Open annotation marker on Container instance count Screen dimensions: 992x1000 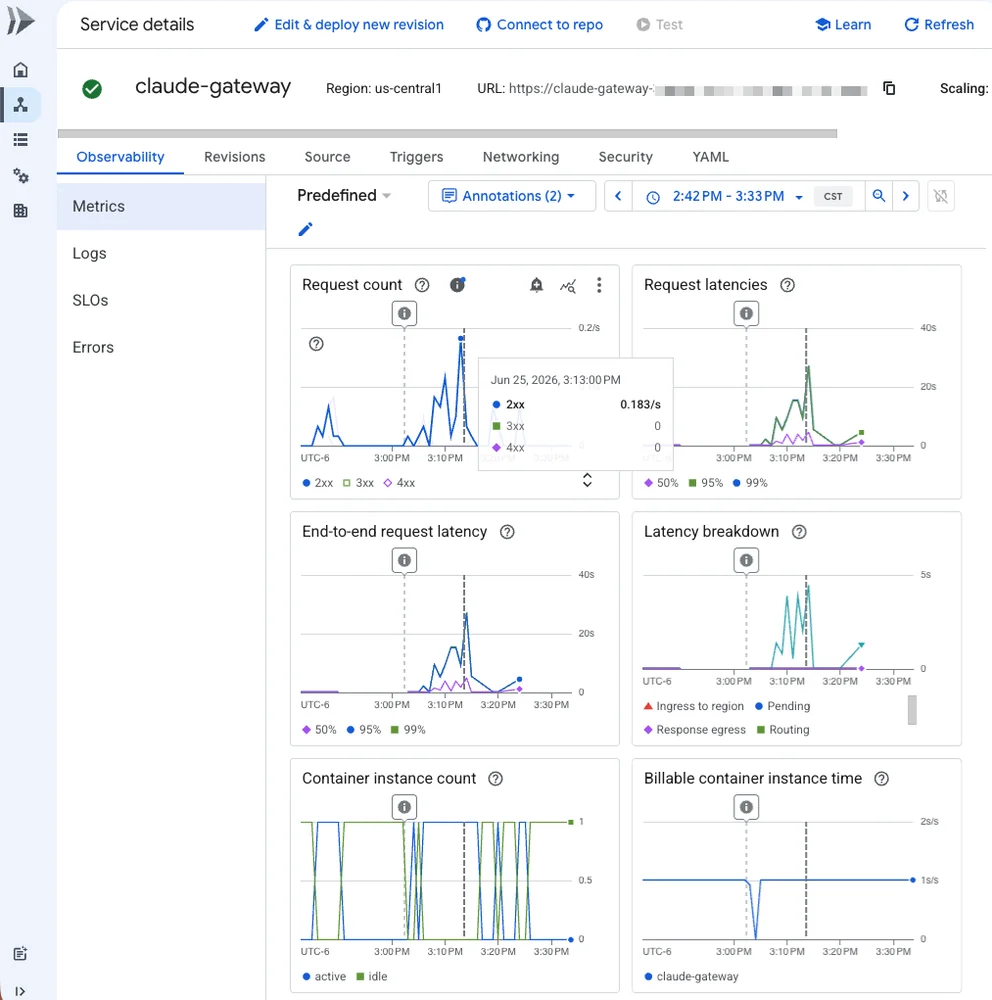click(404, 807)
